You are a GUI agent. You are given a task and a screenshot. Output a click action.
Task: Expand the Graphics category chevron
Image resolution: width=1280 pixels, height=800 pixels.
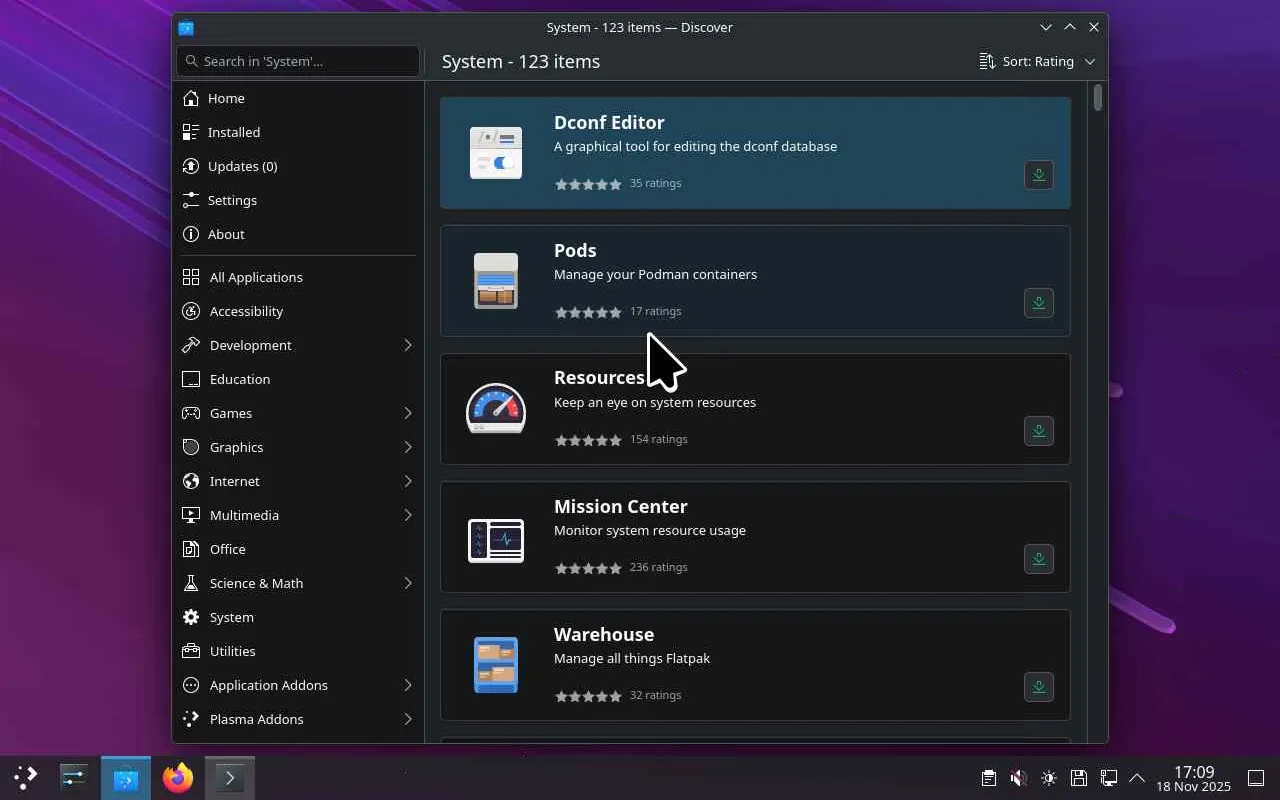point(408,447)
